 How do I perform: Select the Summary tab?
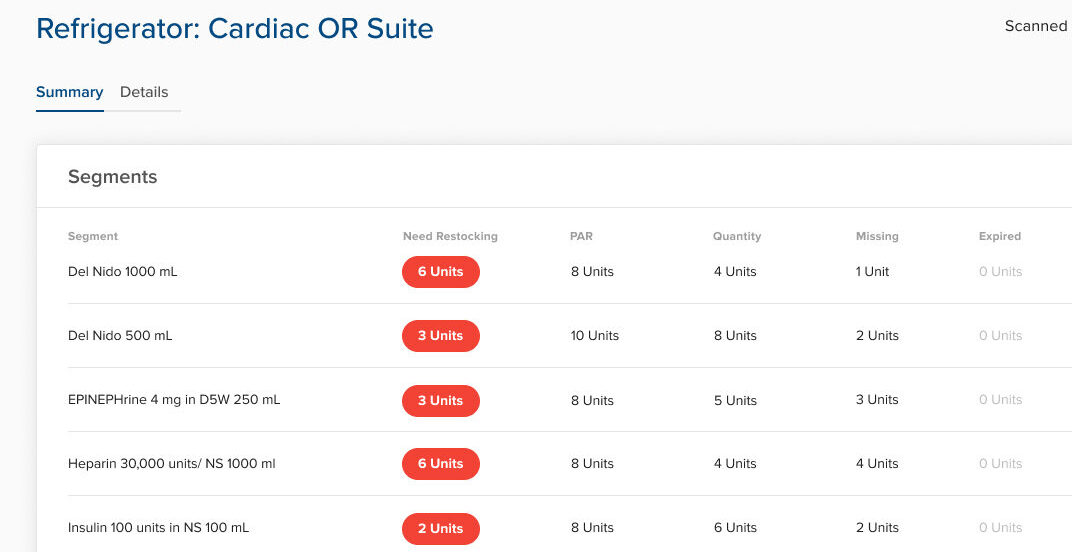click(x=69, y=92)
